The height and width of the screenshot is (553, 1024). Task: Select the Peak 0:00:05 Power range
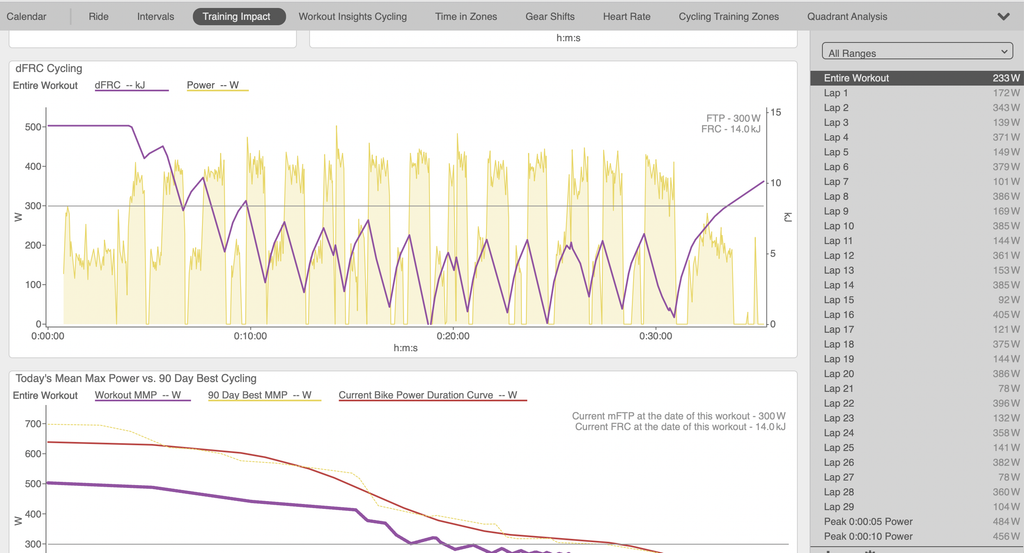(917, 522)
